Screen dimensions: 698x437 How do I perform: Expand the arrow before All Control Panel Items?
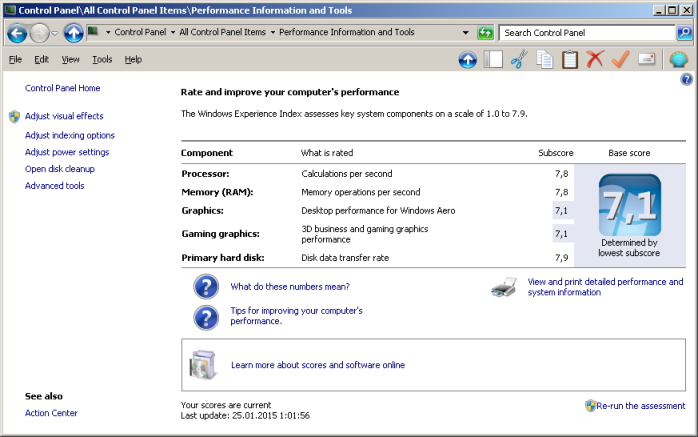(x=173, y=32)
